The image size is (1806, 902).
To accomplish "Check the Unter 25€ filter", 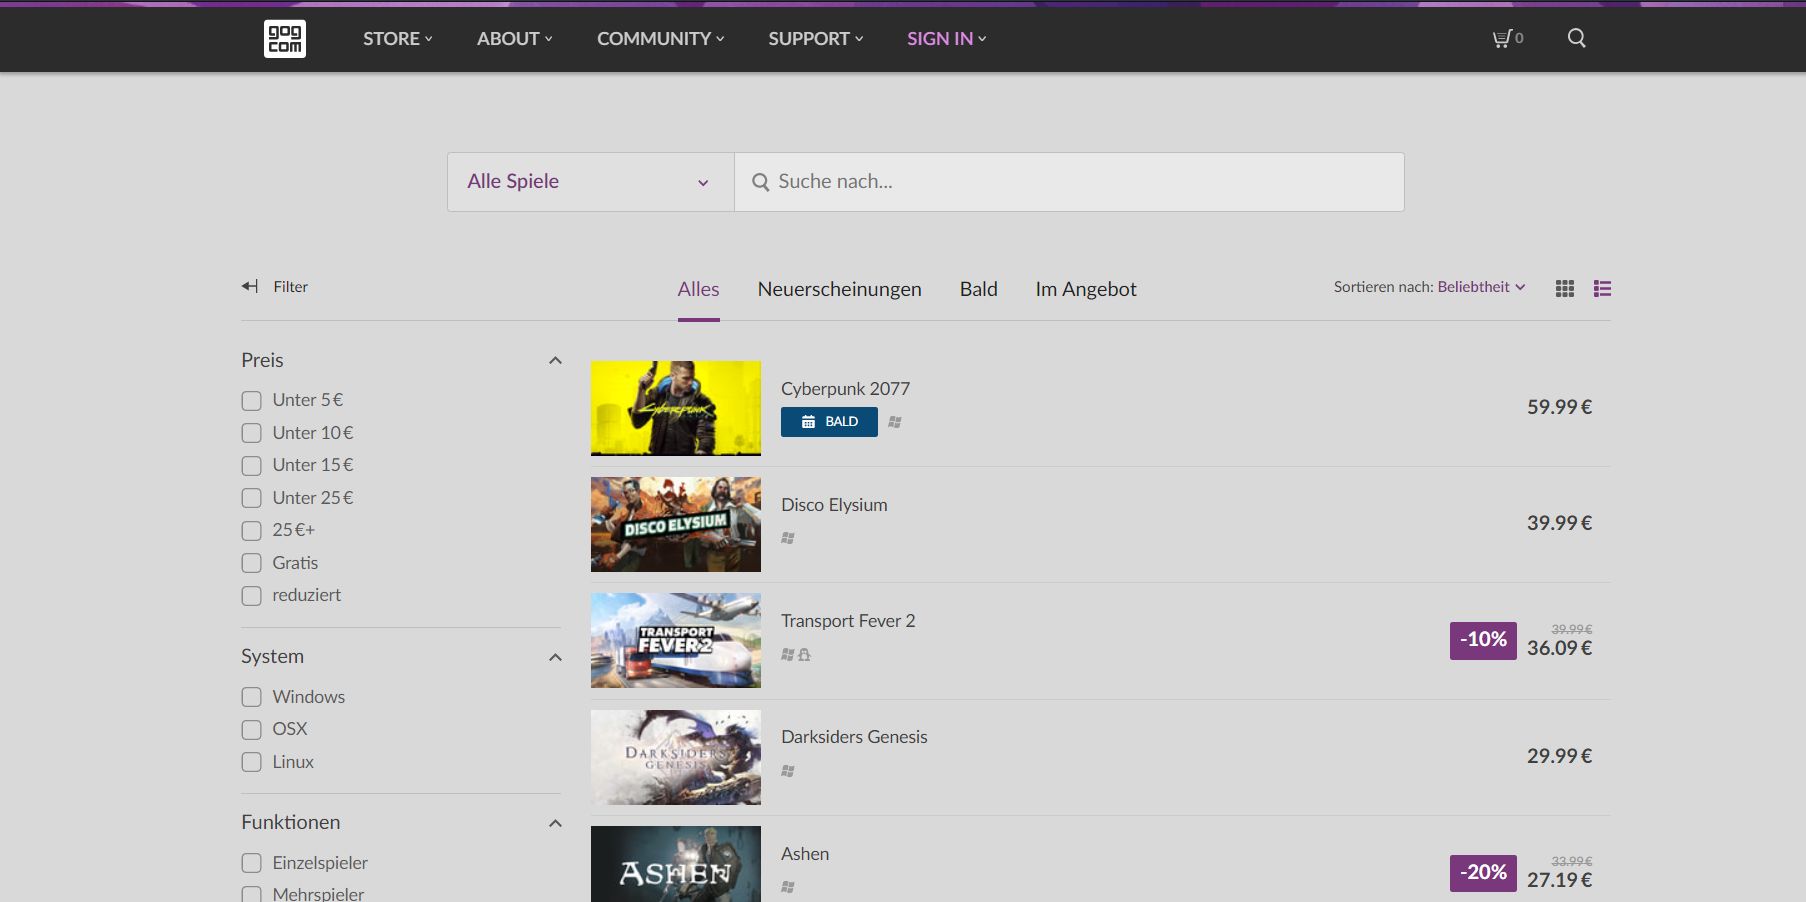I will [x=251, y=498].
